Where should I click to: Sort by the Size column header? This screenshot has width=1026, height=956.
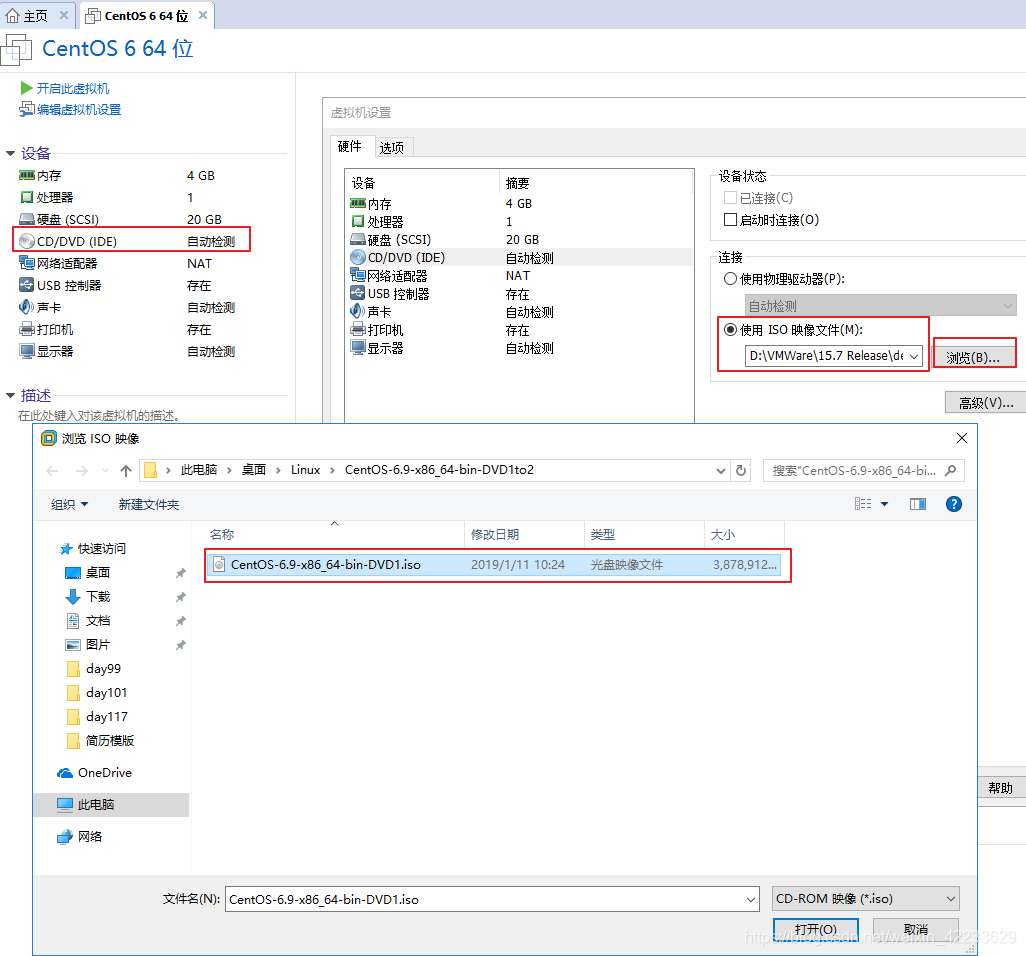(x=744, y=535)
